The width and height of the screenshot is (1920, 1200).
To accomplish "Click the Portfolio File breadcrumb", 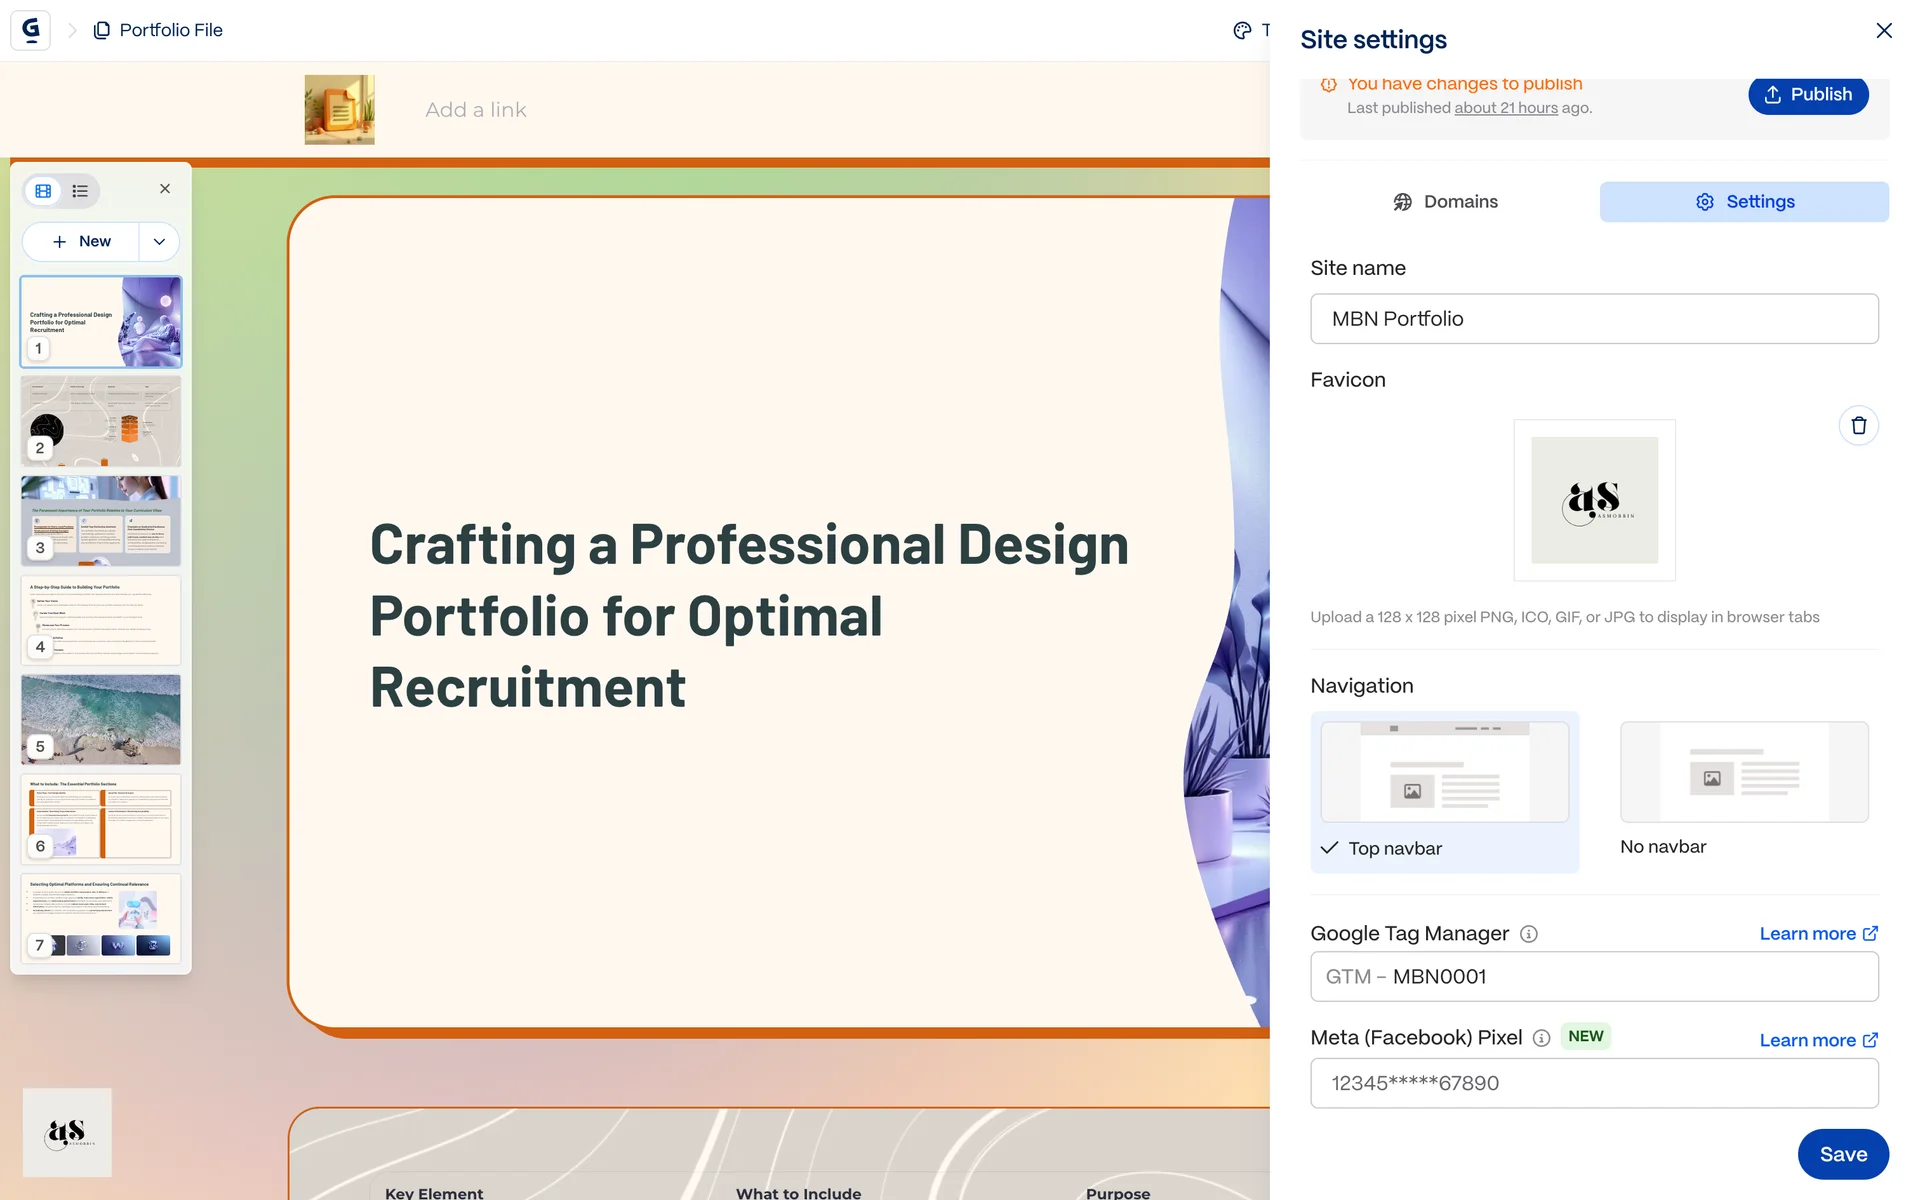I will point(170,30).
